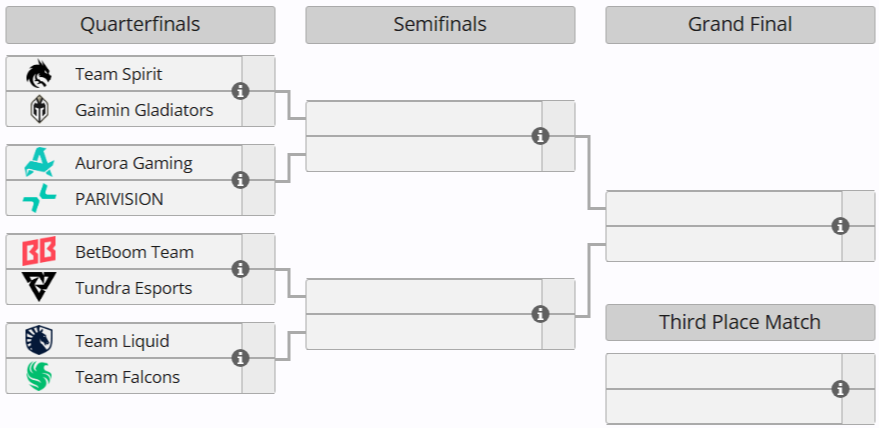The height and width of the screenshot is (428, 879).
Task: Click the Team Falcons green logo
Action: coord(39,377)
